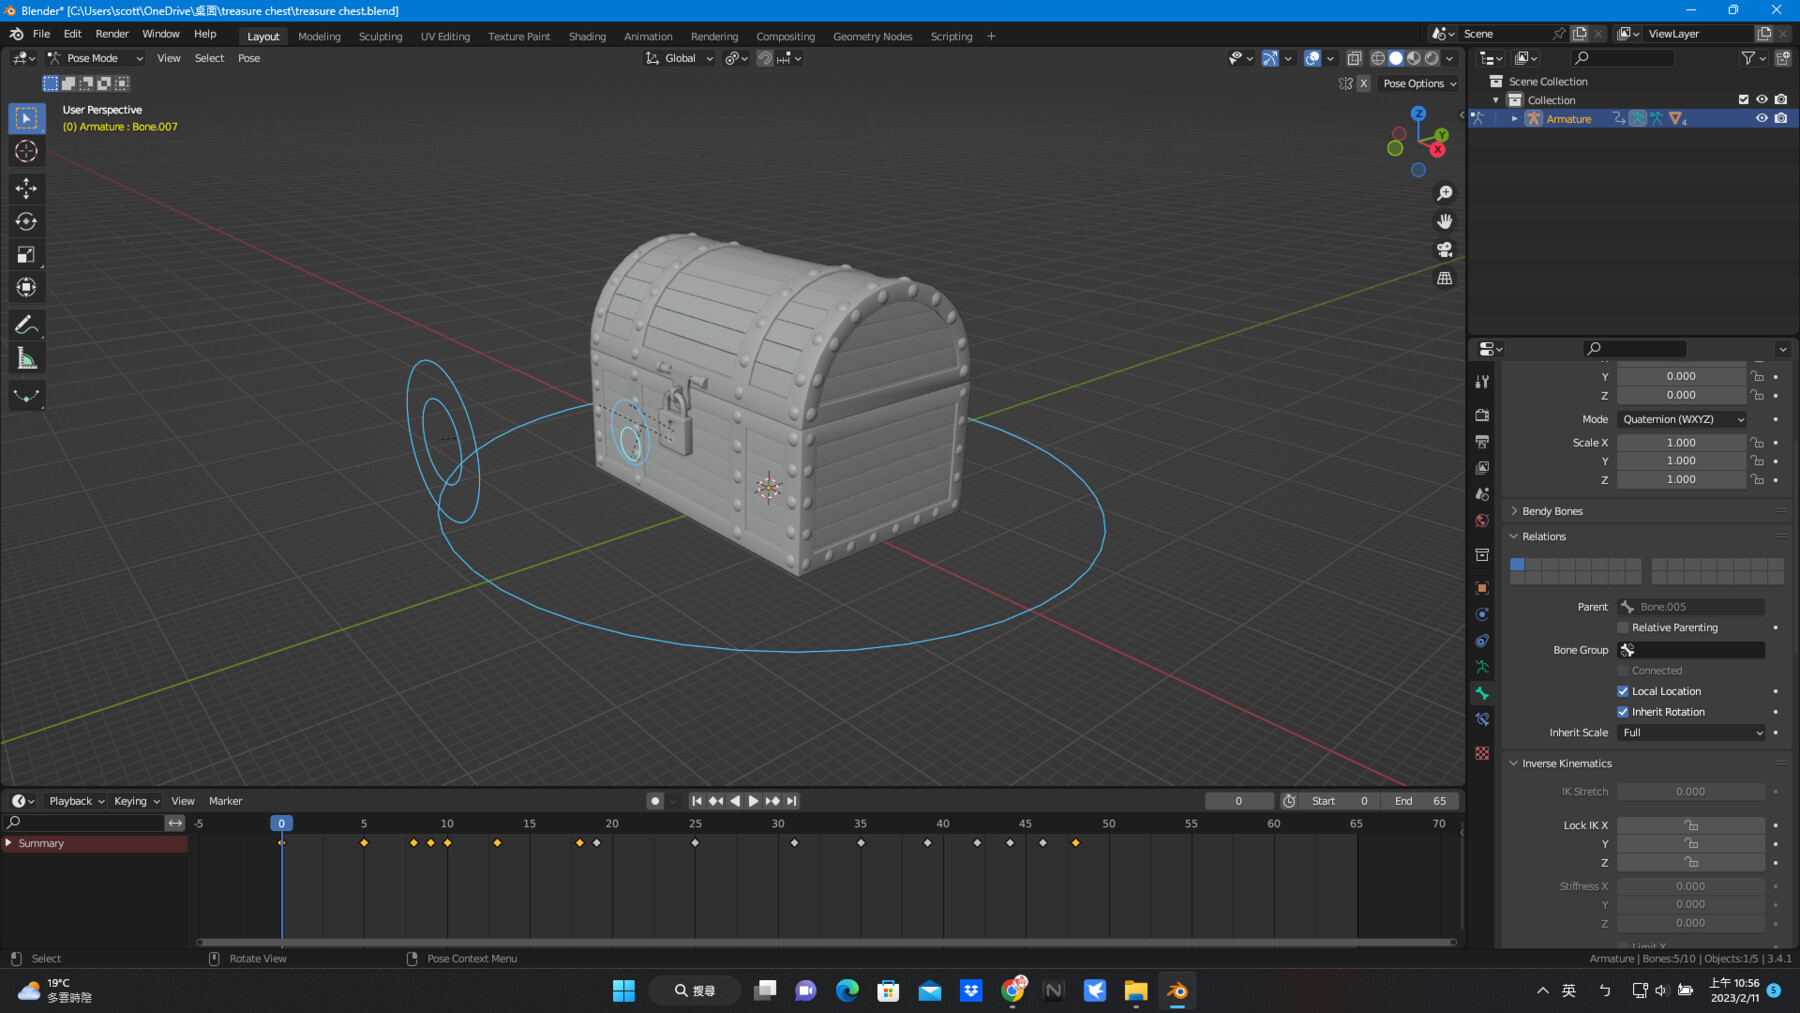Uncheck the Local Location checkbox
The height and width of the screenshot is (1013, 1800).
1623,691
